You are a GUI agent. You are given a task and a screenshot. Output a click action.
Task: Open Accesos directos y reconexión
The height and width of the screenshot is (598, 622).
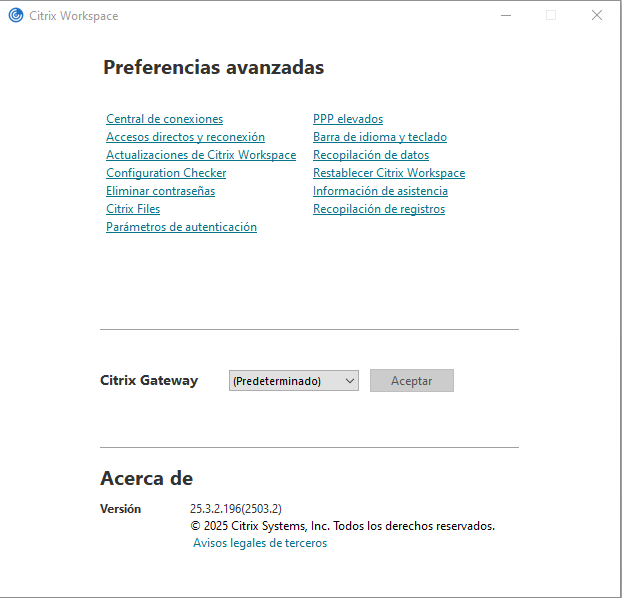tap(185, 137)
